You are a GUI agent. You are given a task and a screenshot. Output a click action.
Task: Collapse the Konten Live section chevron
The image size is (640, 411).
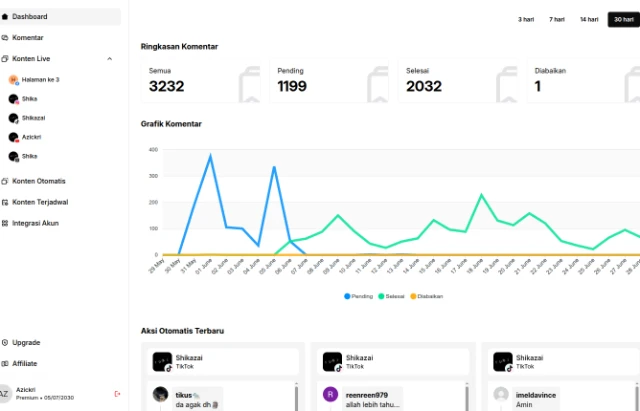point(109,59)
